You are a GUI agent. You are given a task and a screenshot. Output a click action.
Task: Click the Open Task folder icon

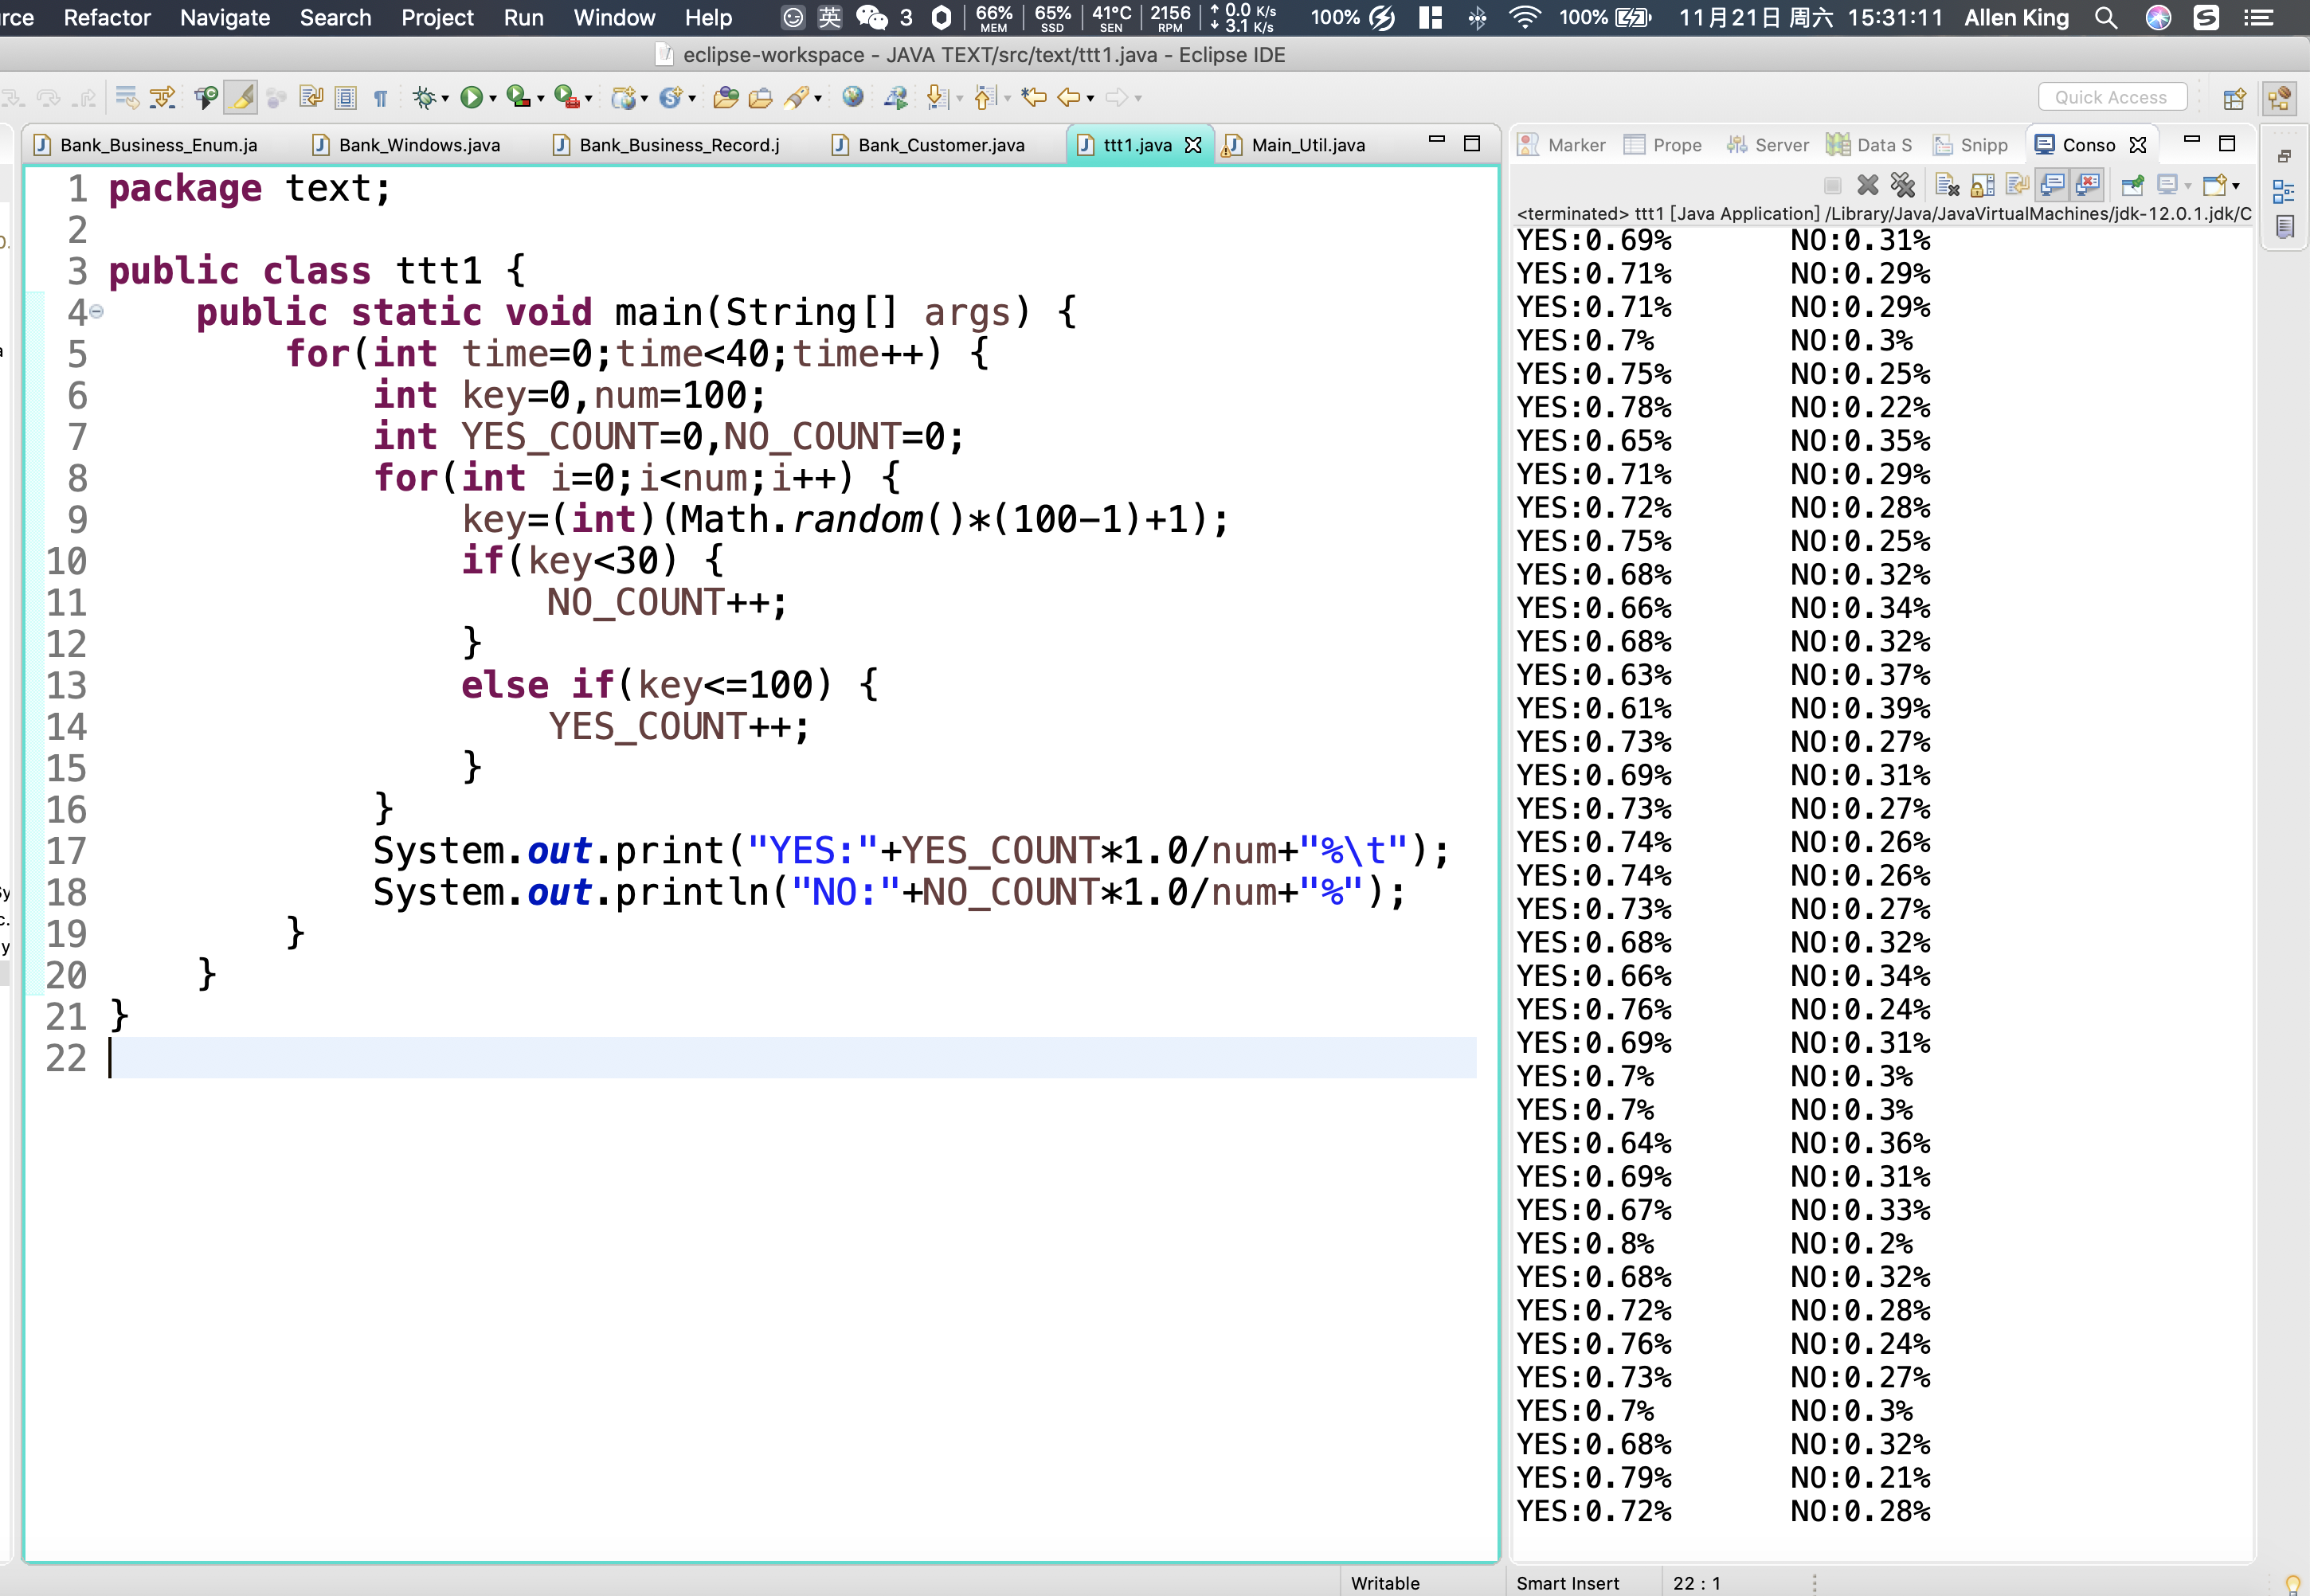point(760,98)
